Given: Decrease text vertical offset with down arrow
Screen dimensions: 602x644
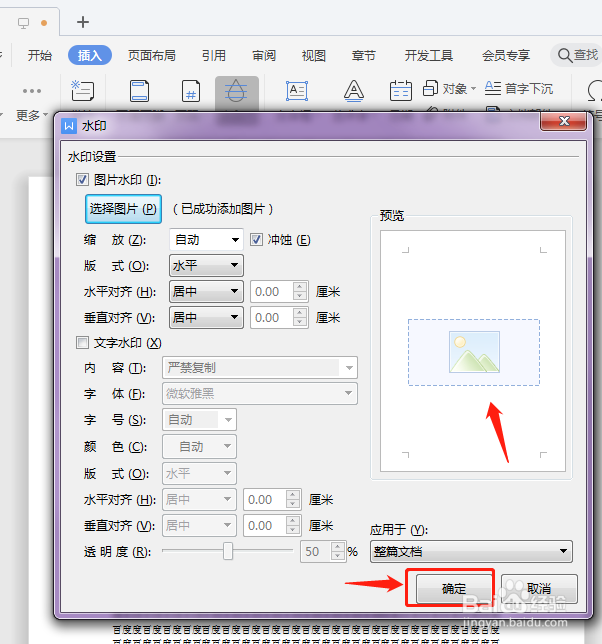Looking at the screenshot, I should 293,530.
